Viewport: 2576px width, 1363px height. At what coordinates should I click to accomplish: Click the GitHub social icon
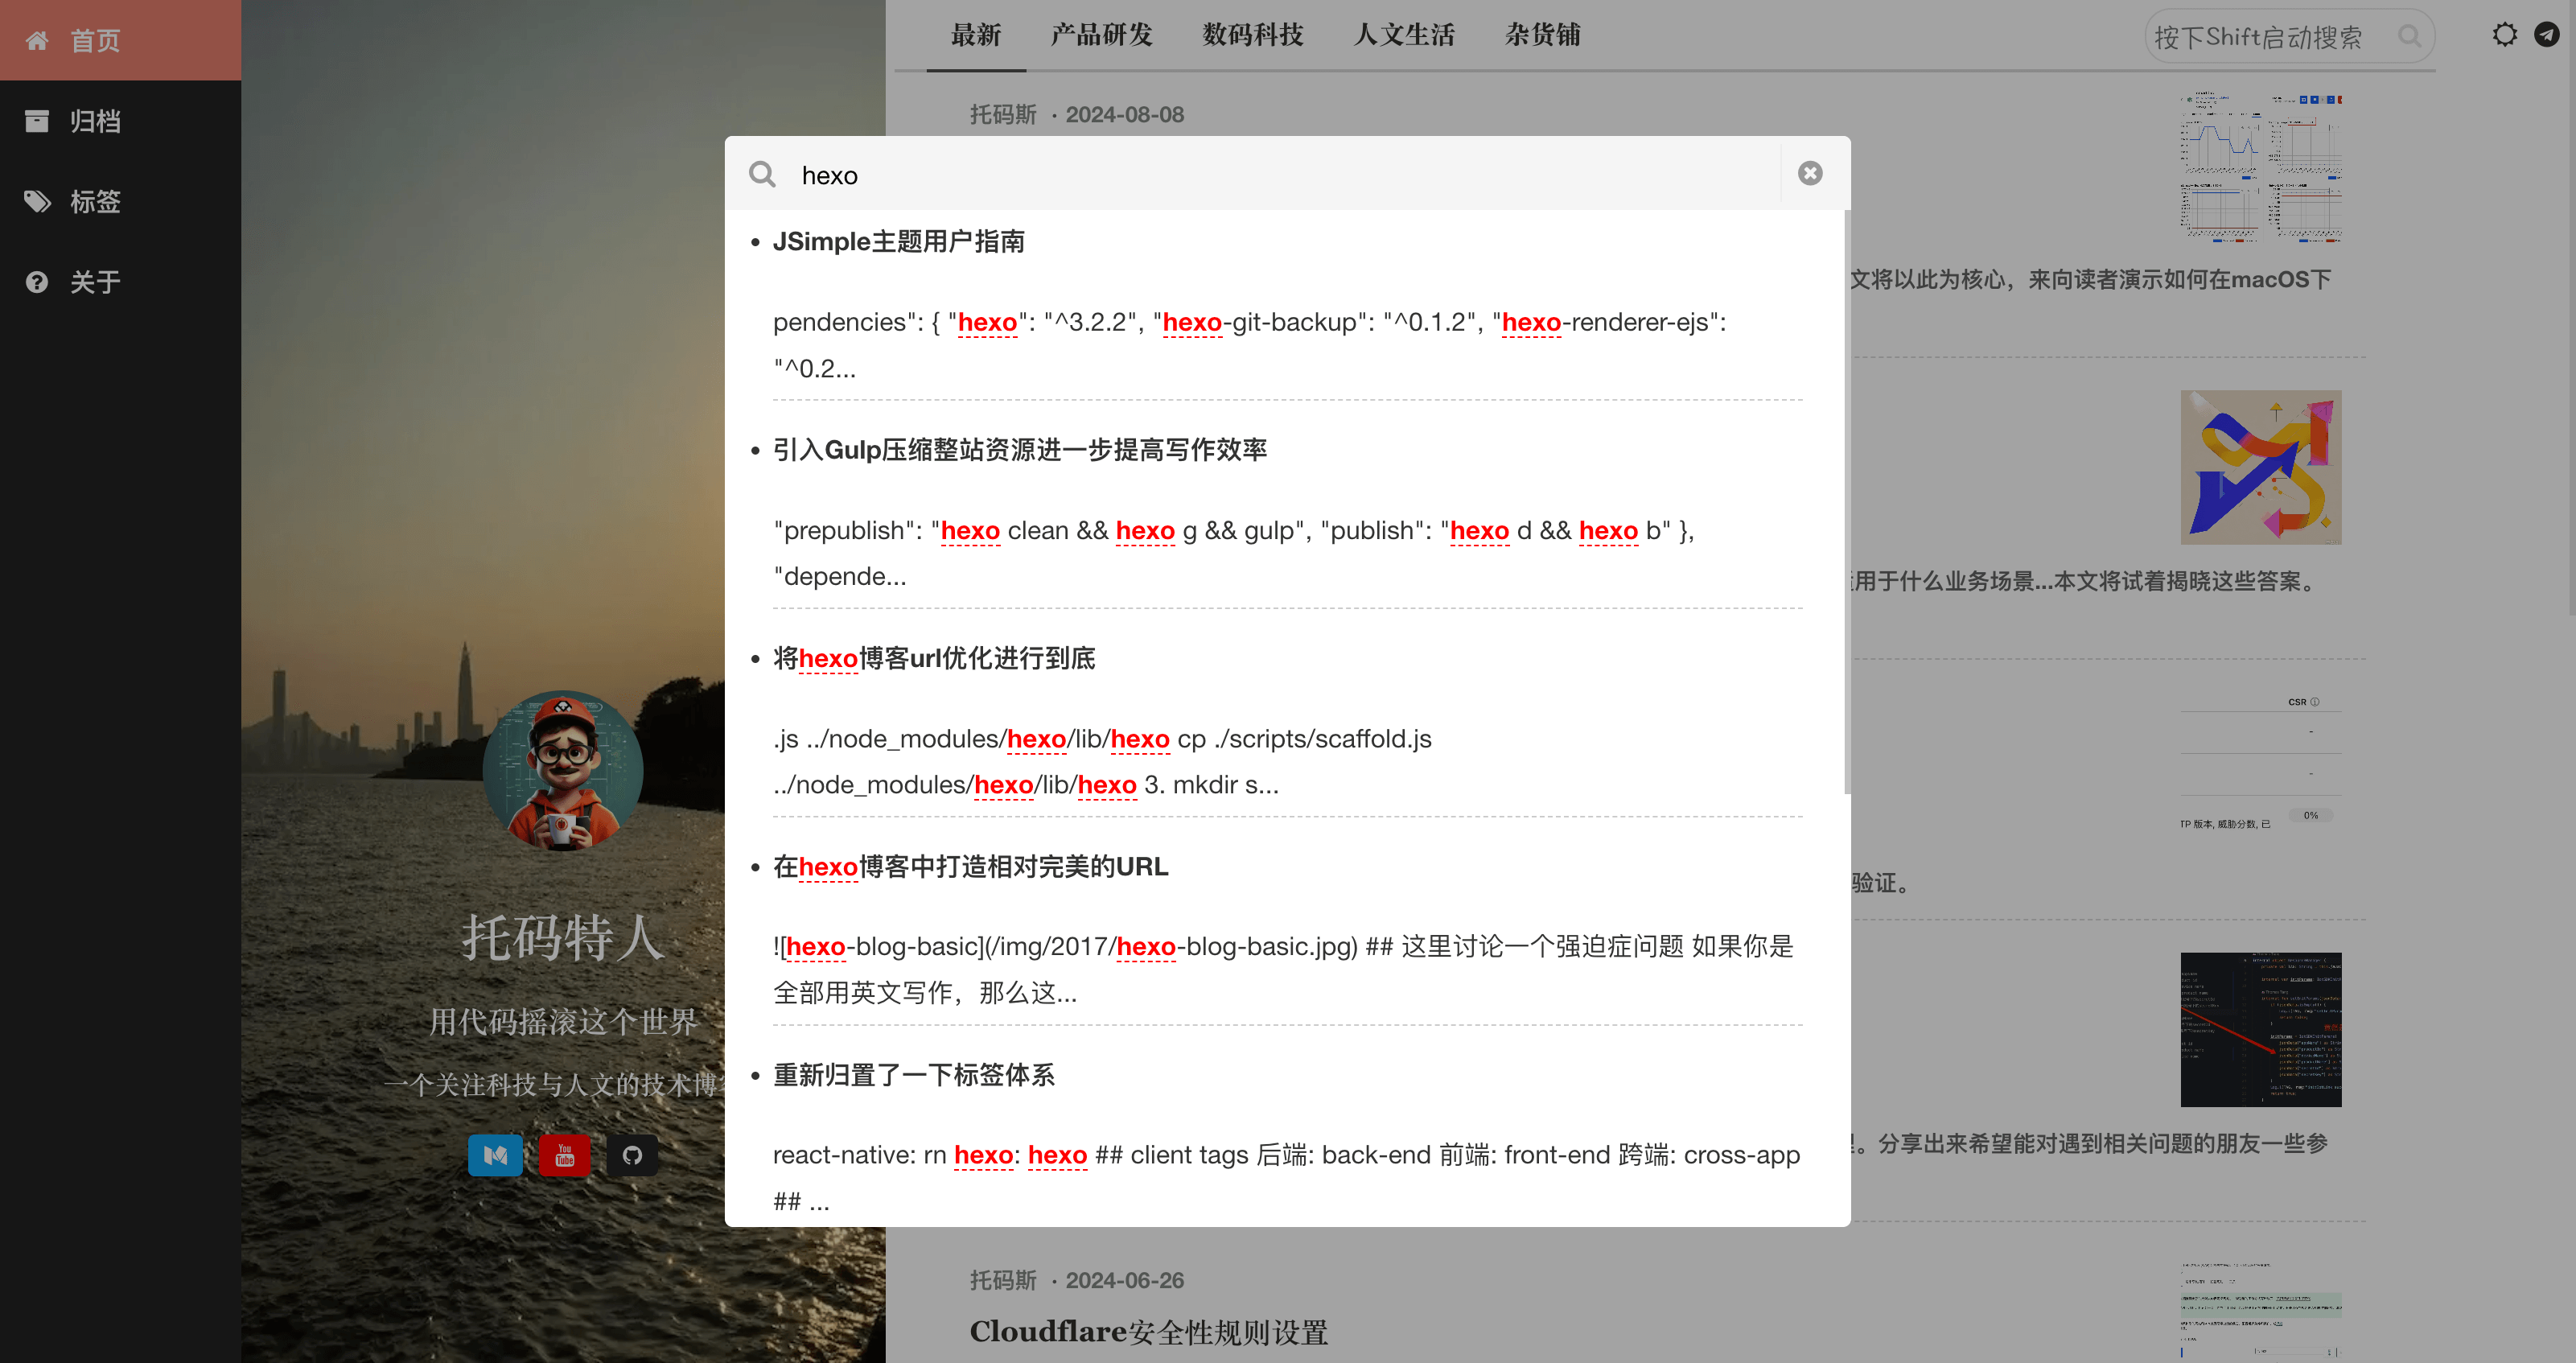pyautogui.click(x=632, y=1155)
